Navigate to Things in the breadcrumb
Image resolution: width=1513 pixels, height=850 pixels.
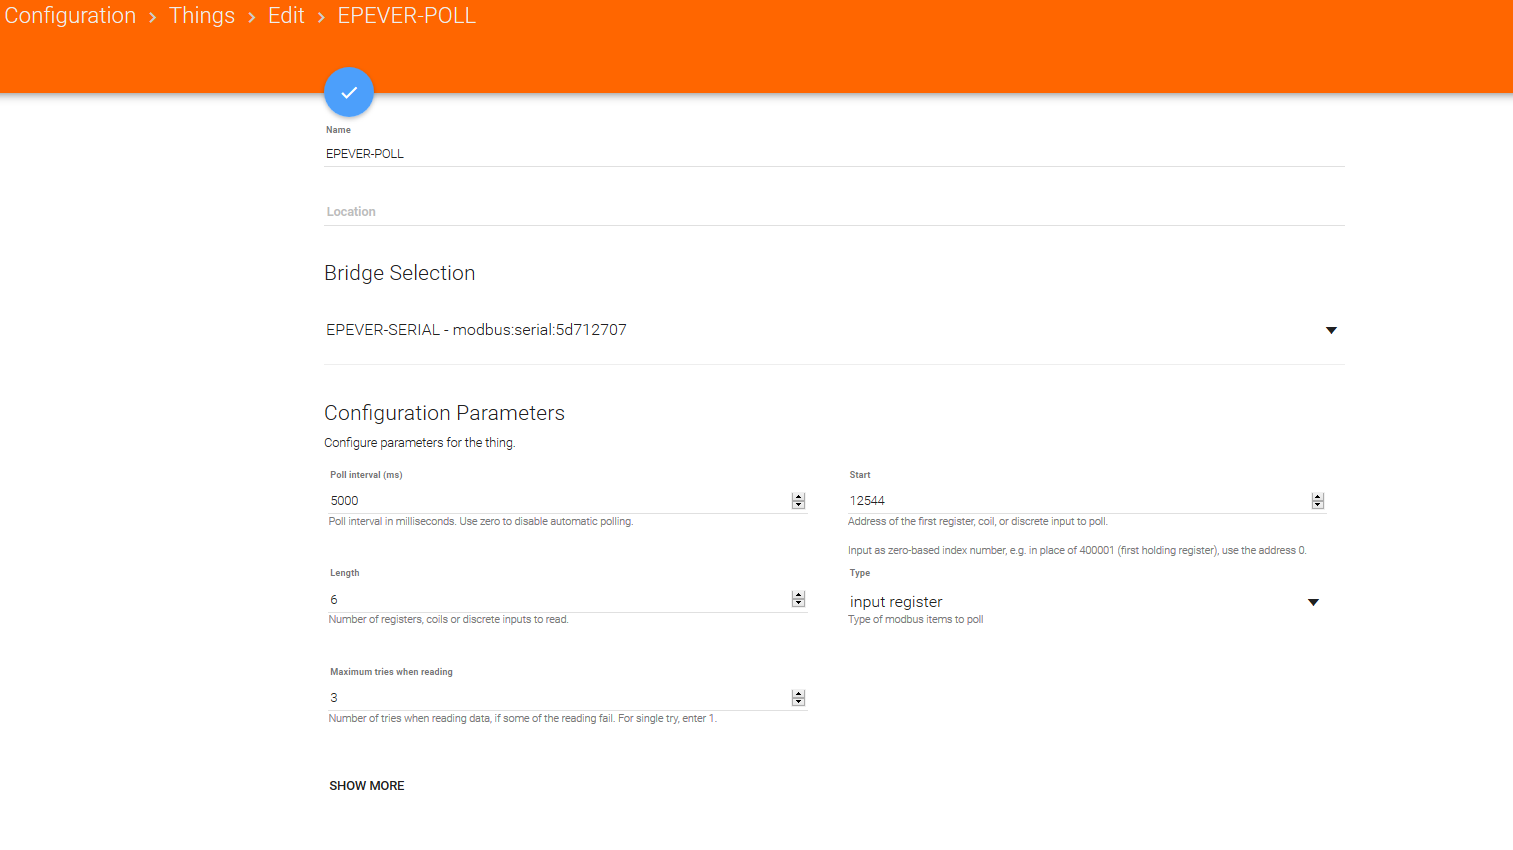pos(202,16)
